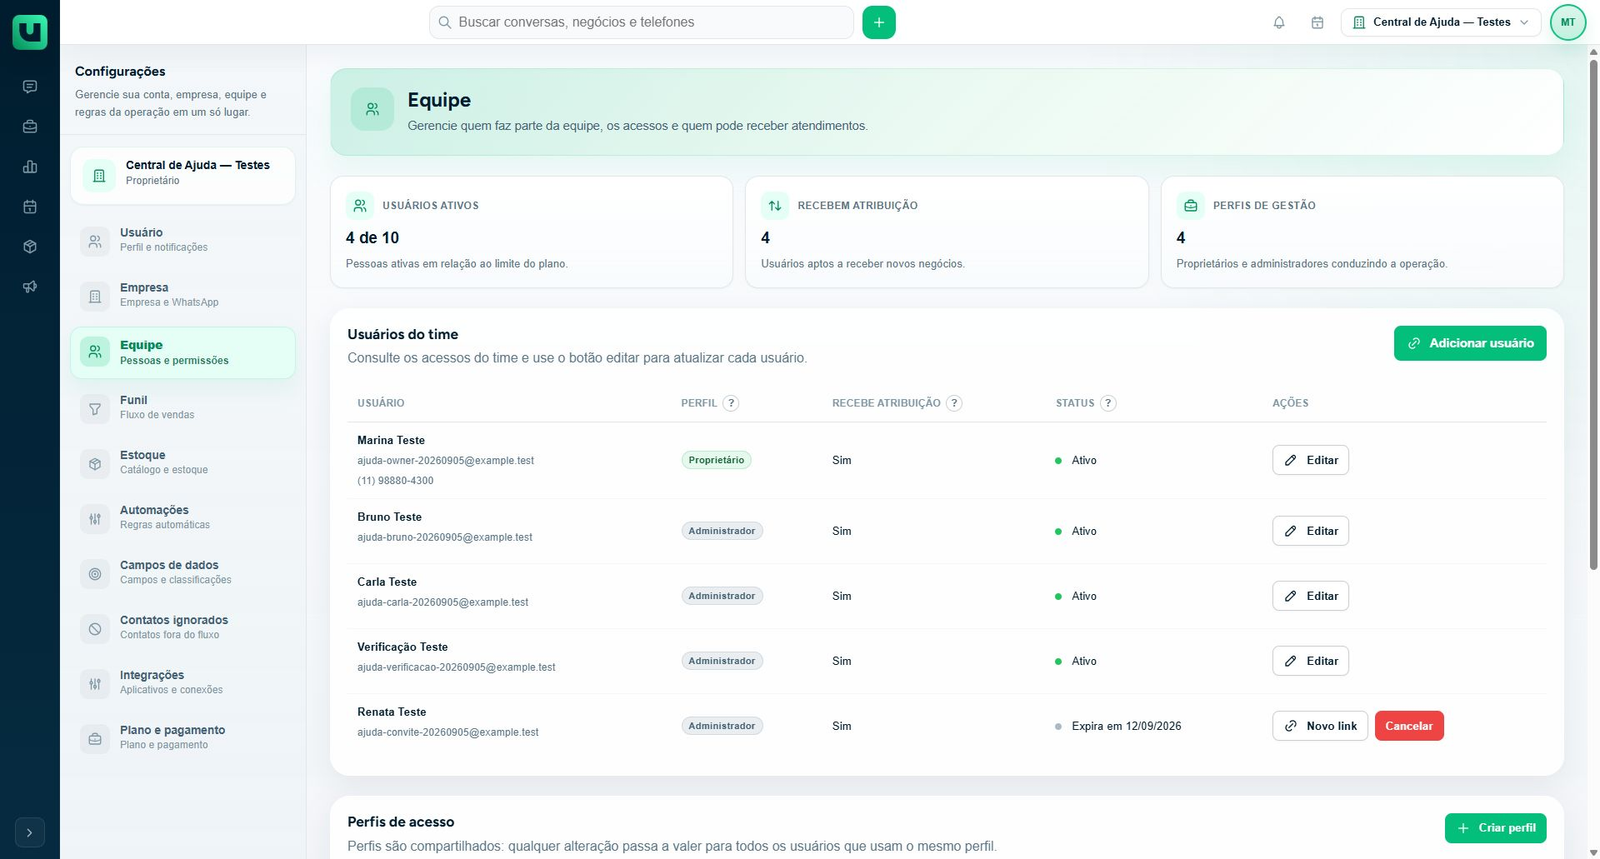Click the calendar icon in the top bar

(x=1317, y=22)
